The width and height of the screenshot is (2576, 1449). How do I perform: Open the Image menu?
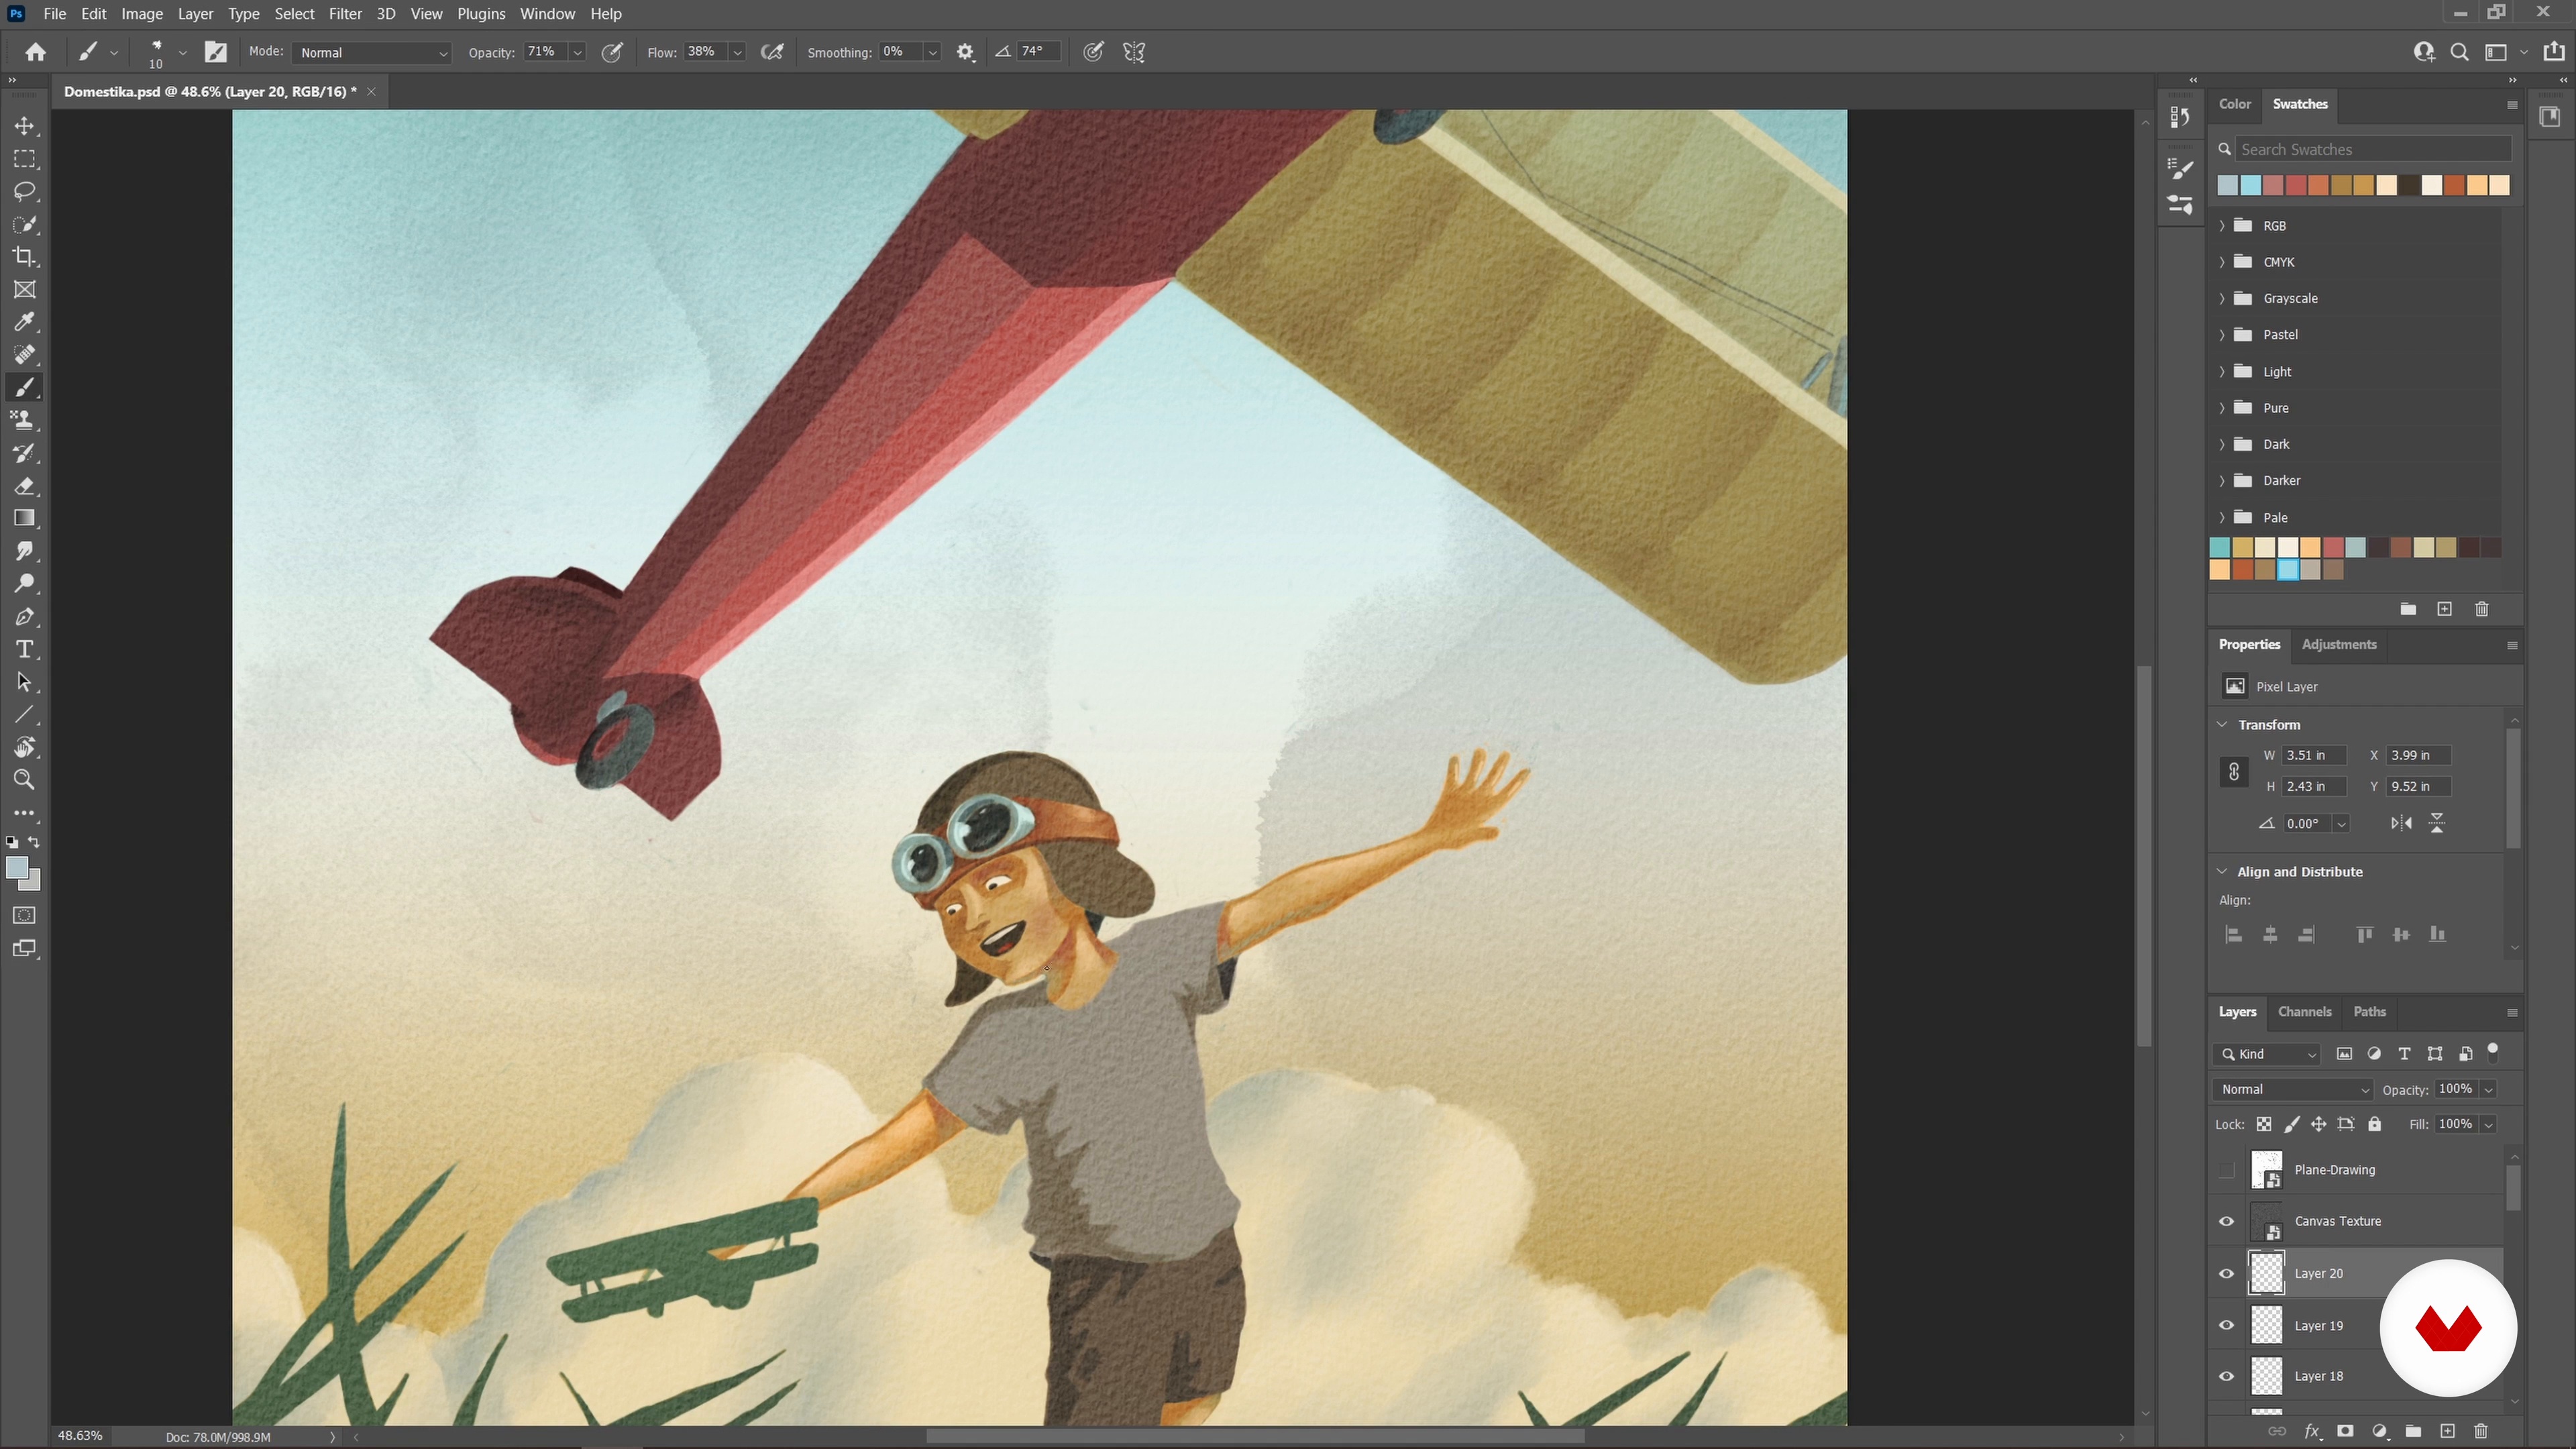[142, 14]
